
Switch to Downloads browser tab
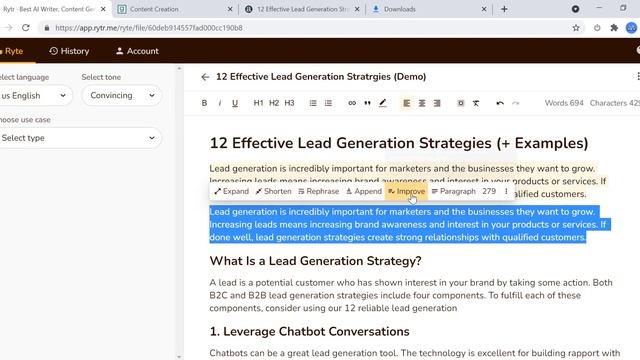(429, 9)
